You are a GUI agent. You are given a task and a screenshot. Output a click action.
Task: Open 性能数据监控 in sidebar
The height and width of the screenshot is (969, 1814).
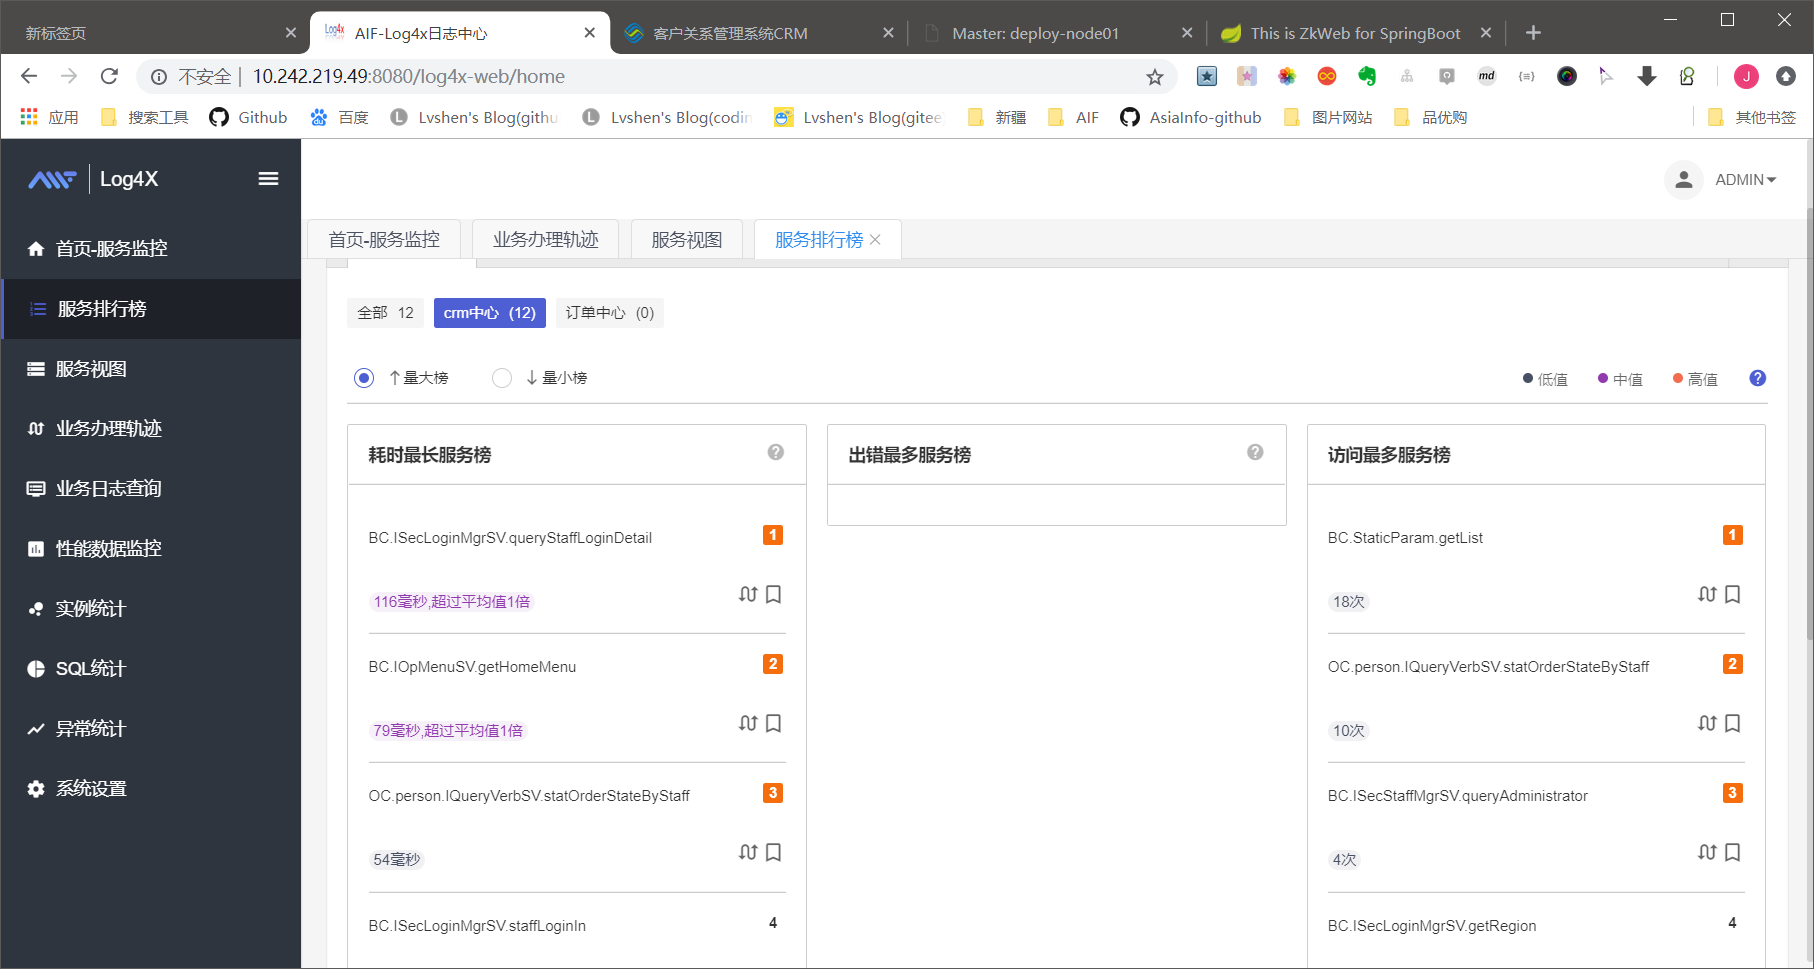(x=151, y=549)
